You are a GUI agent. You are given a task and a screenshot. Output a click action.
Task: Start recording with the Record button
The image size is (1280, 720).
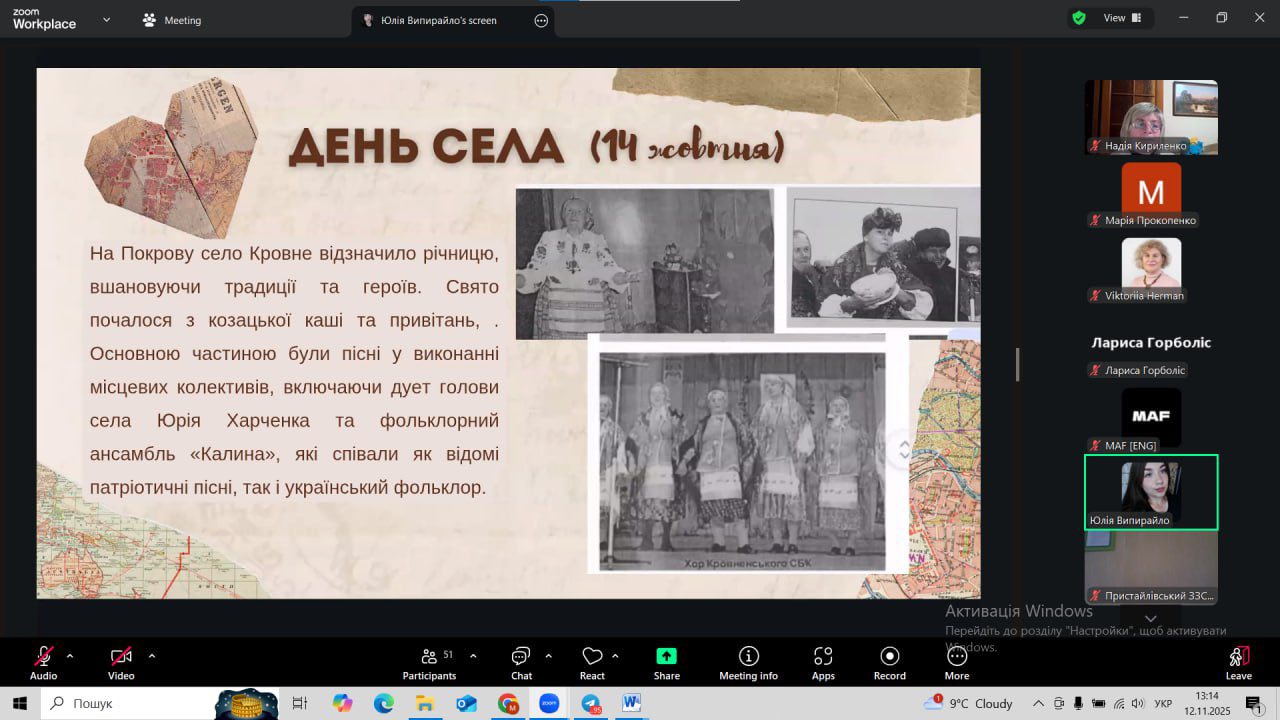click(889, 662)
